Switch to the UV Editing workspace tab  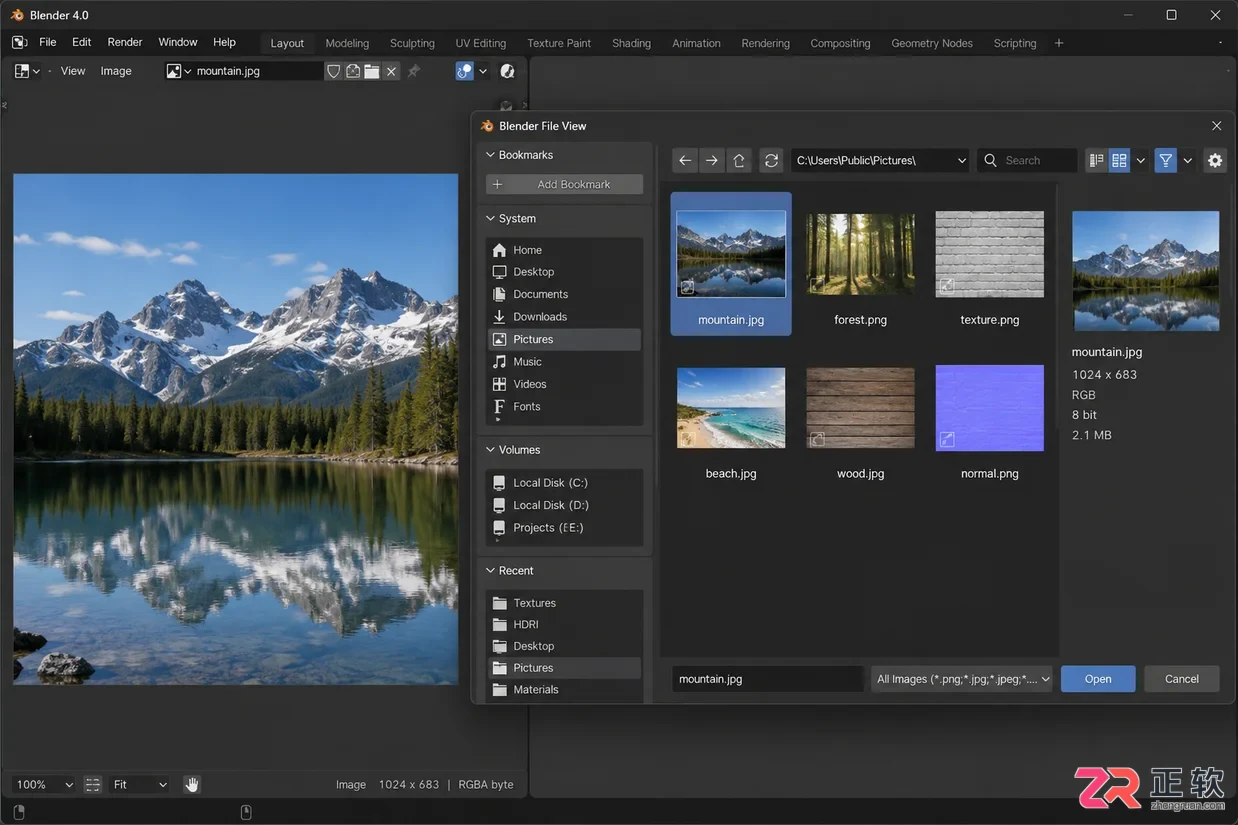pyautogui.click(x=480, y=43)
